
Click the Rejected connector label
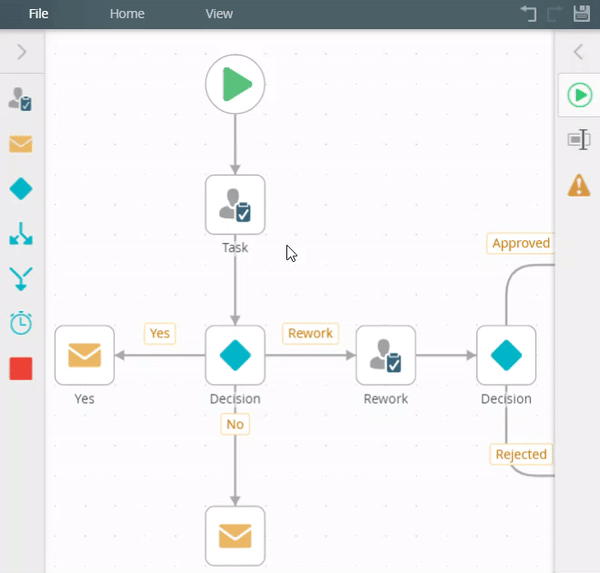pos(521,454)
